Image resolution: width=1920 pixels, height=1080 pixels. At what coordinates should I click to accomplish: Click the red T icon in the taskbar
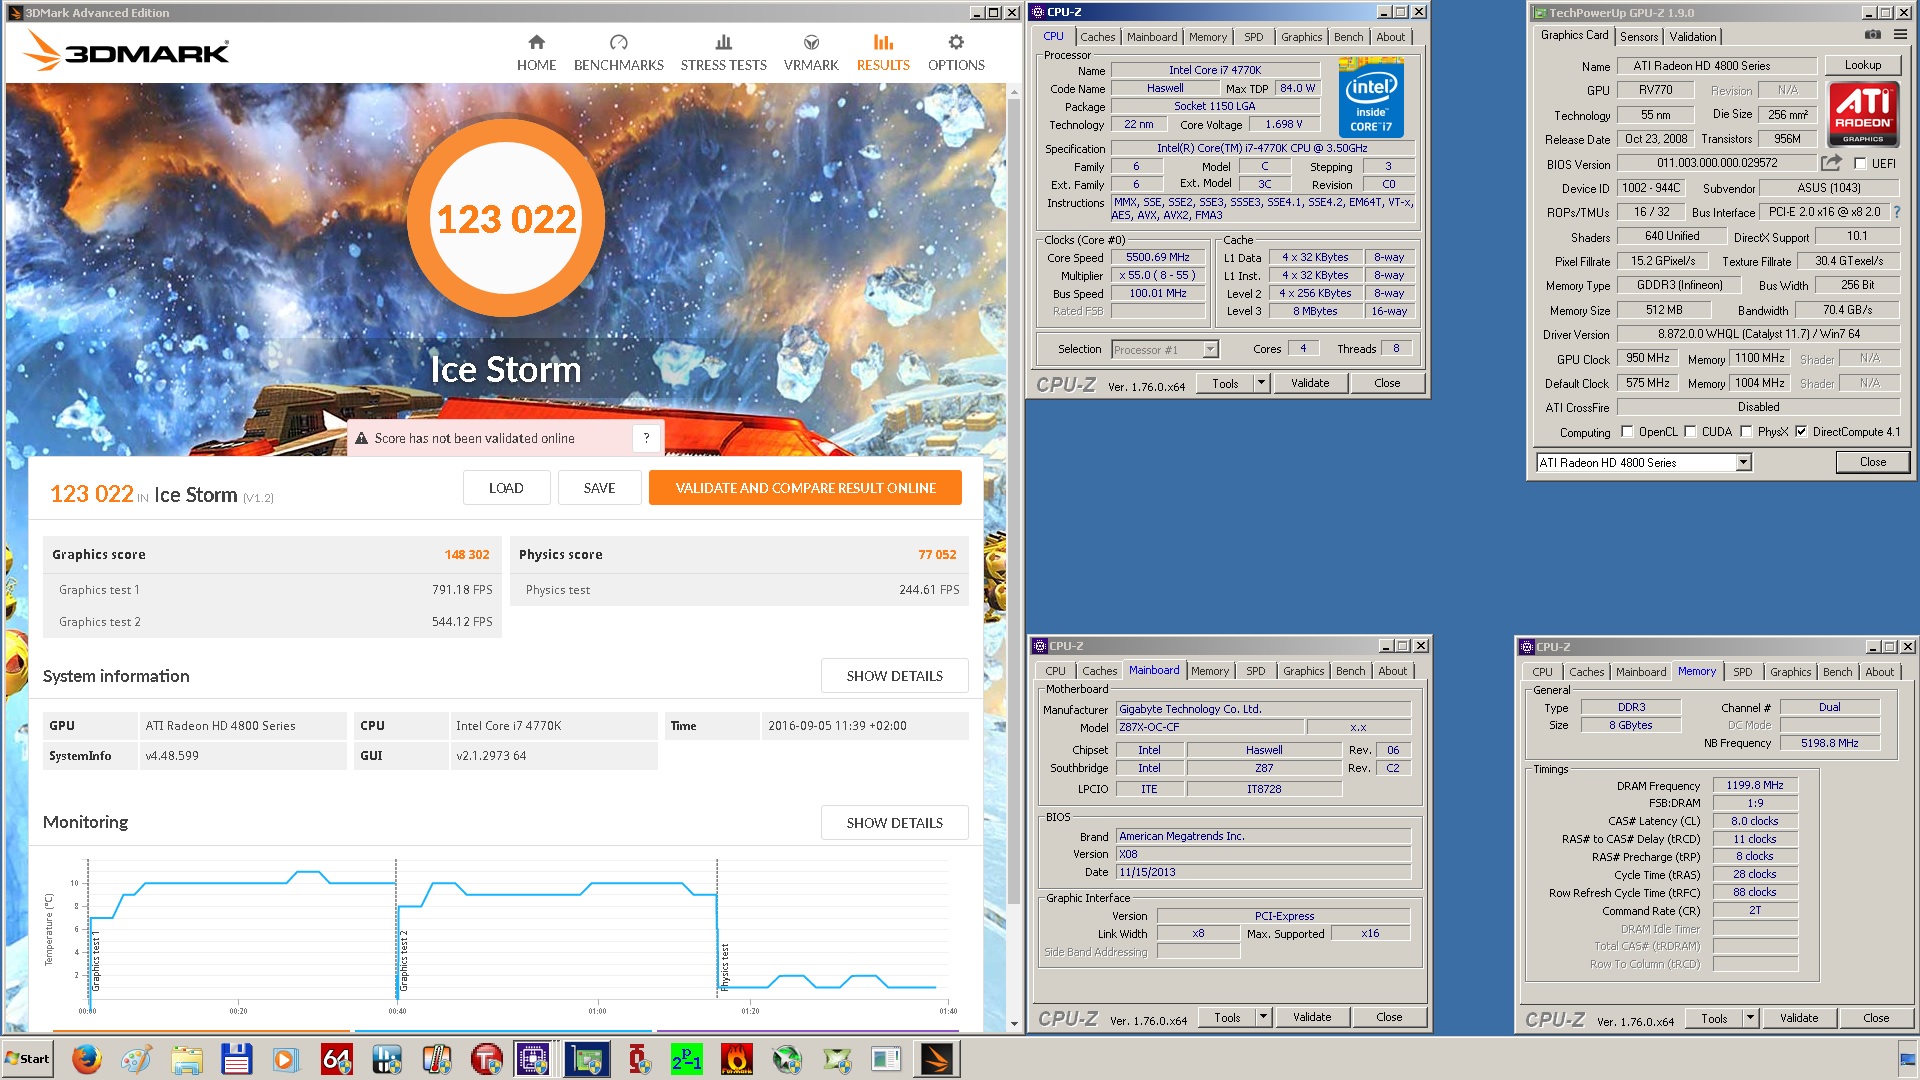[487, 1059]
